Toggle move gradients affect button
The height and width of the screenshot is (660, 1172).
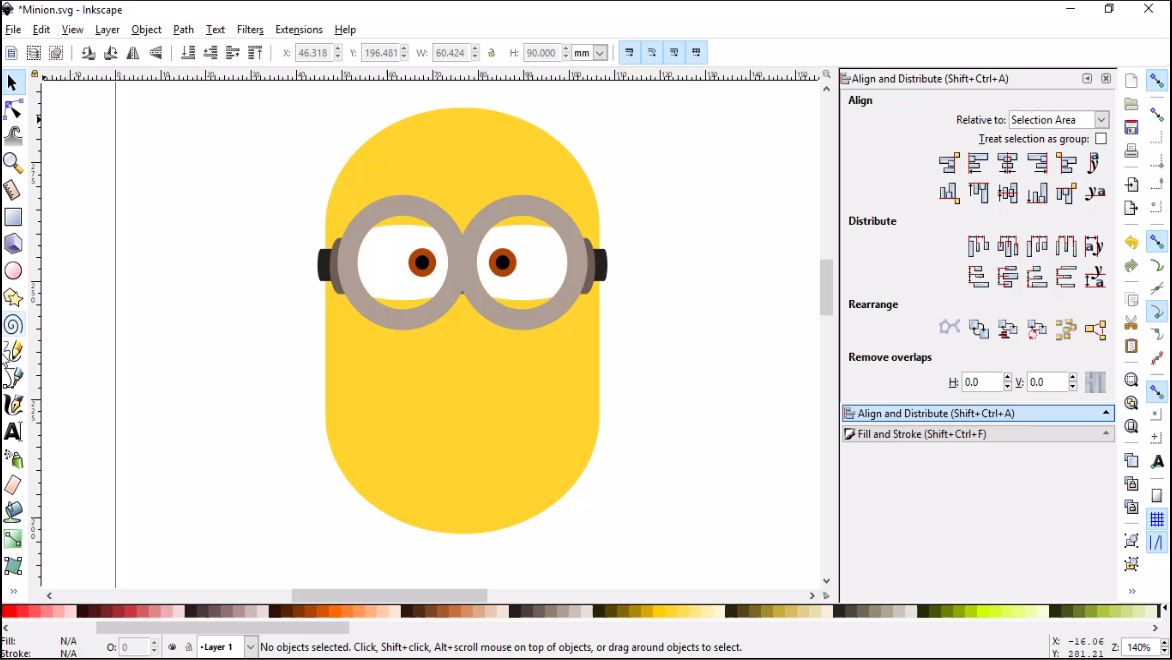coord(674,53)
